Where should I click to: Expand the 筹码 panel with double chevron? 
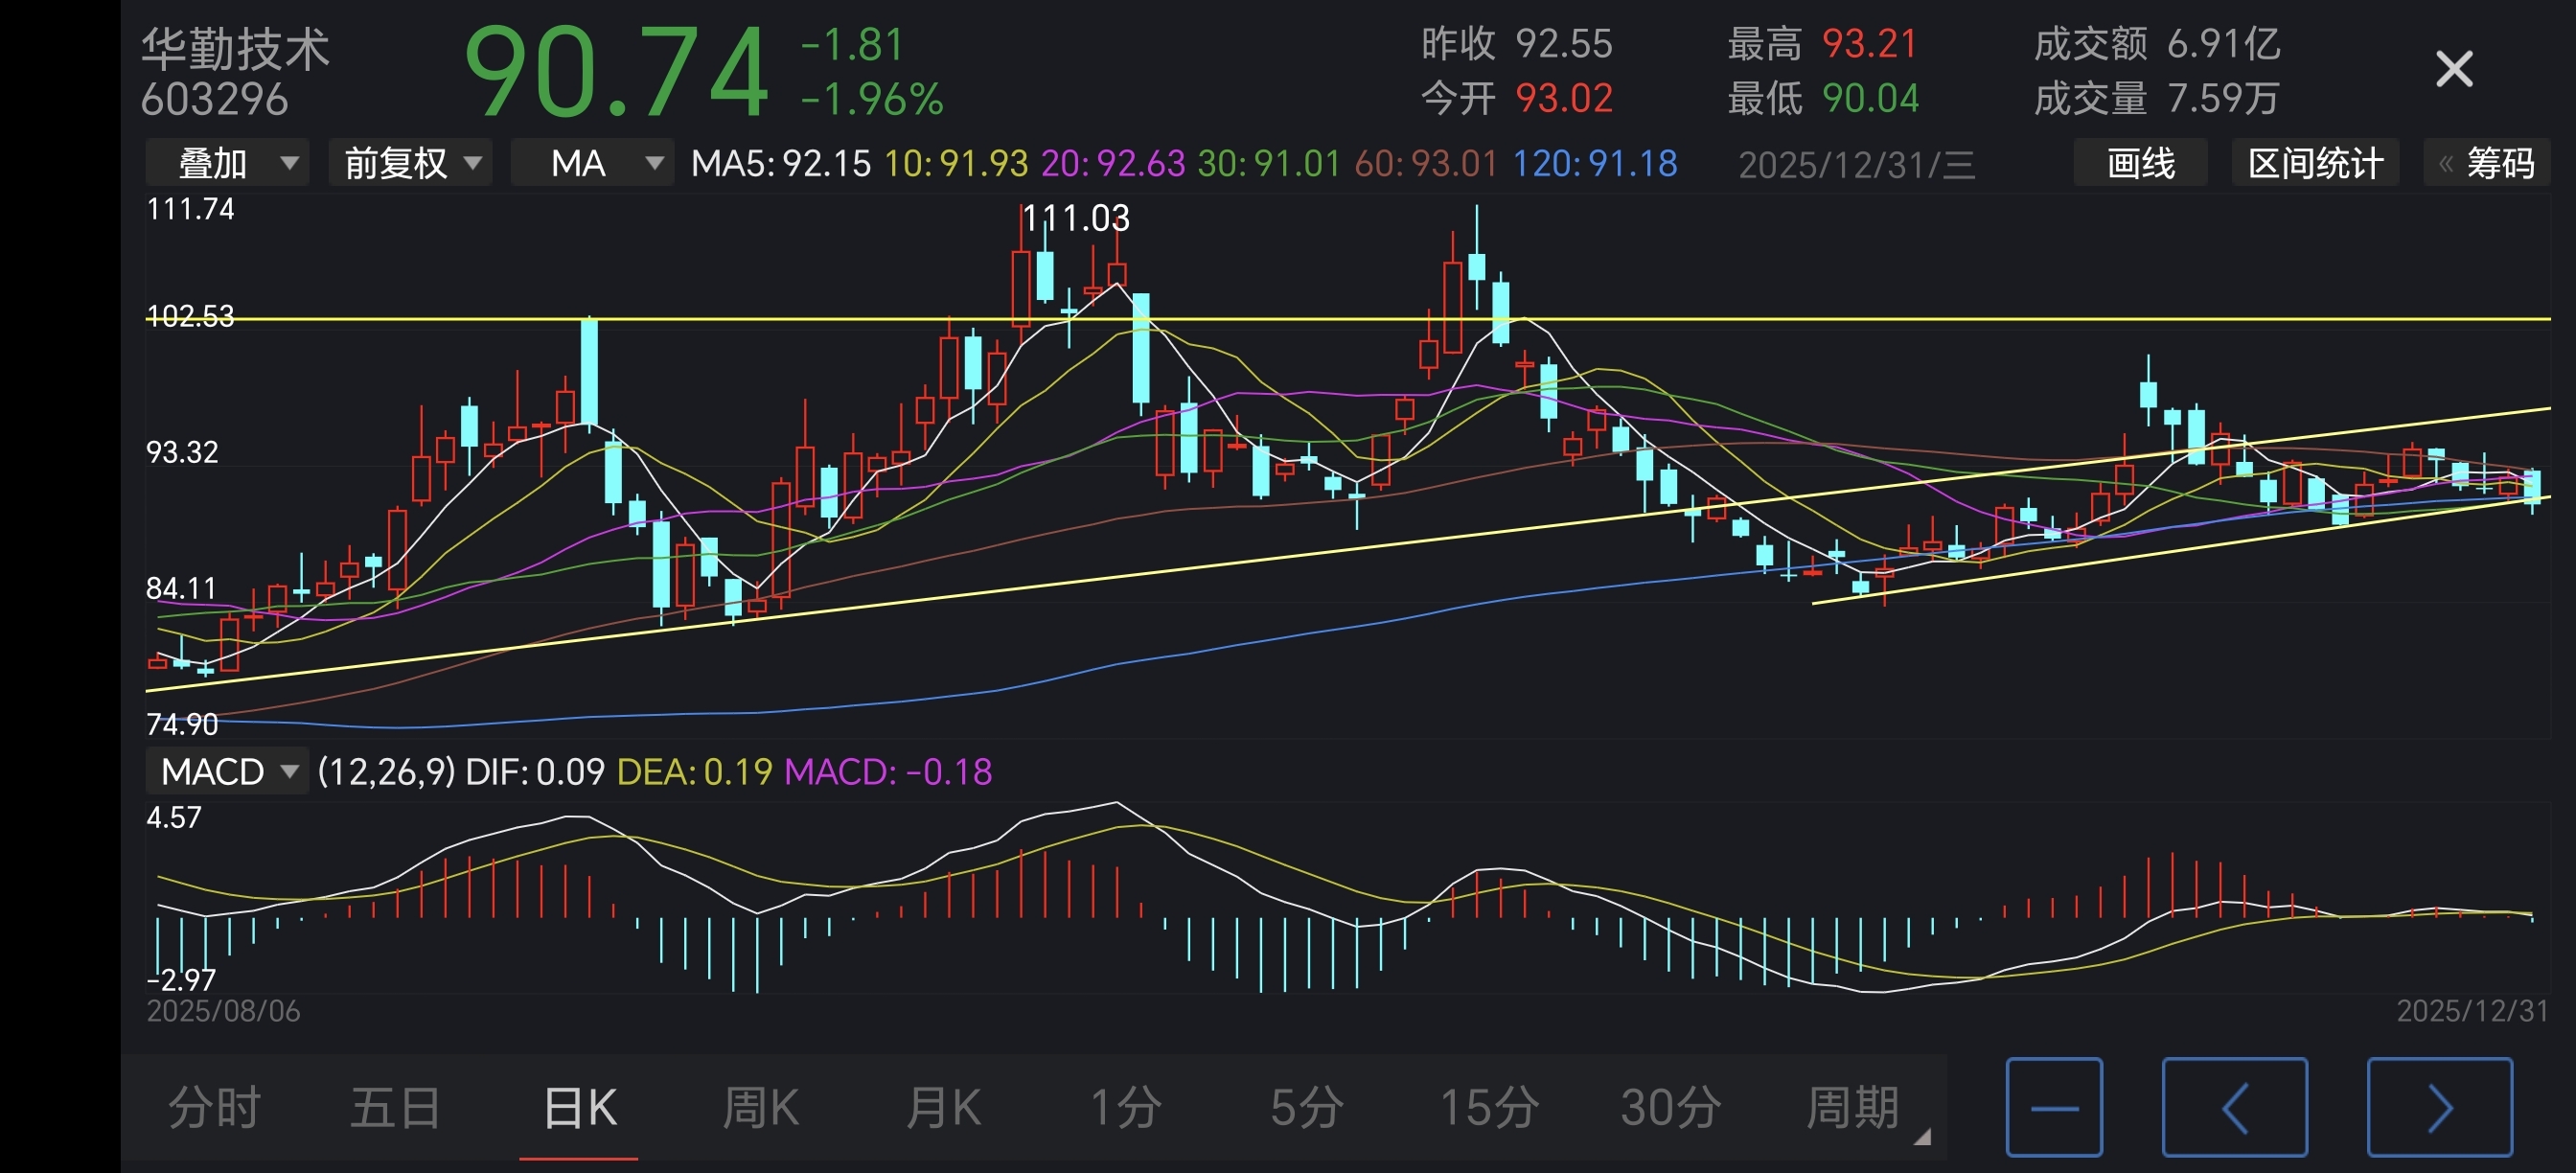point(2486,163)
